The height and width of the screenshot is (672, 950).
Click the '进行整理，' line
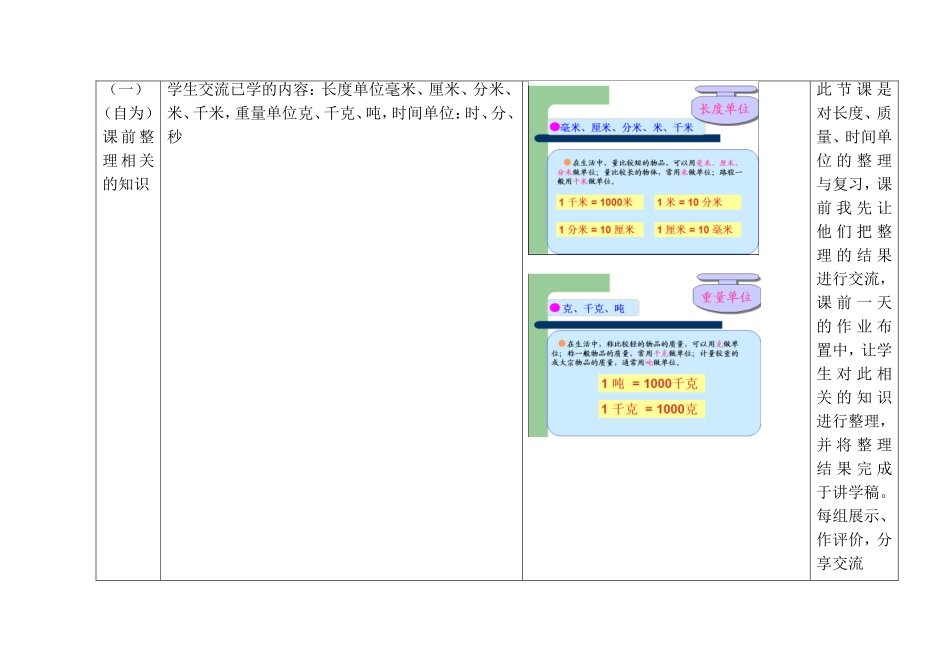pos(852,421)
